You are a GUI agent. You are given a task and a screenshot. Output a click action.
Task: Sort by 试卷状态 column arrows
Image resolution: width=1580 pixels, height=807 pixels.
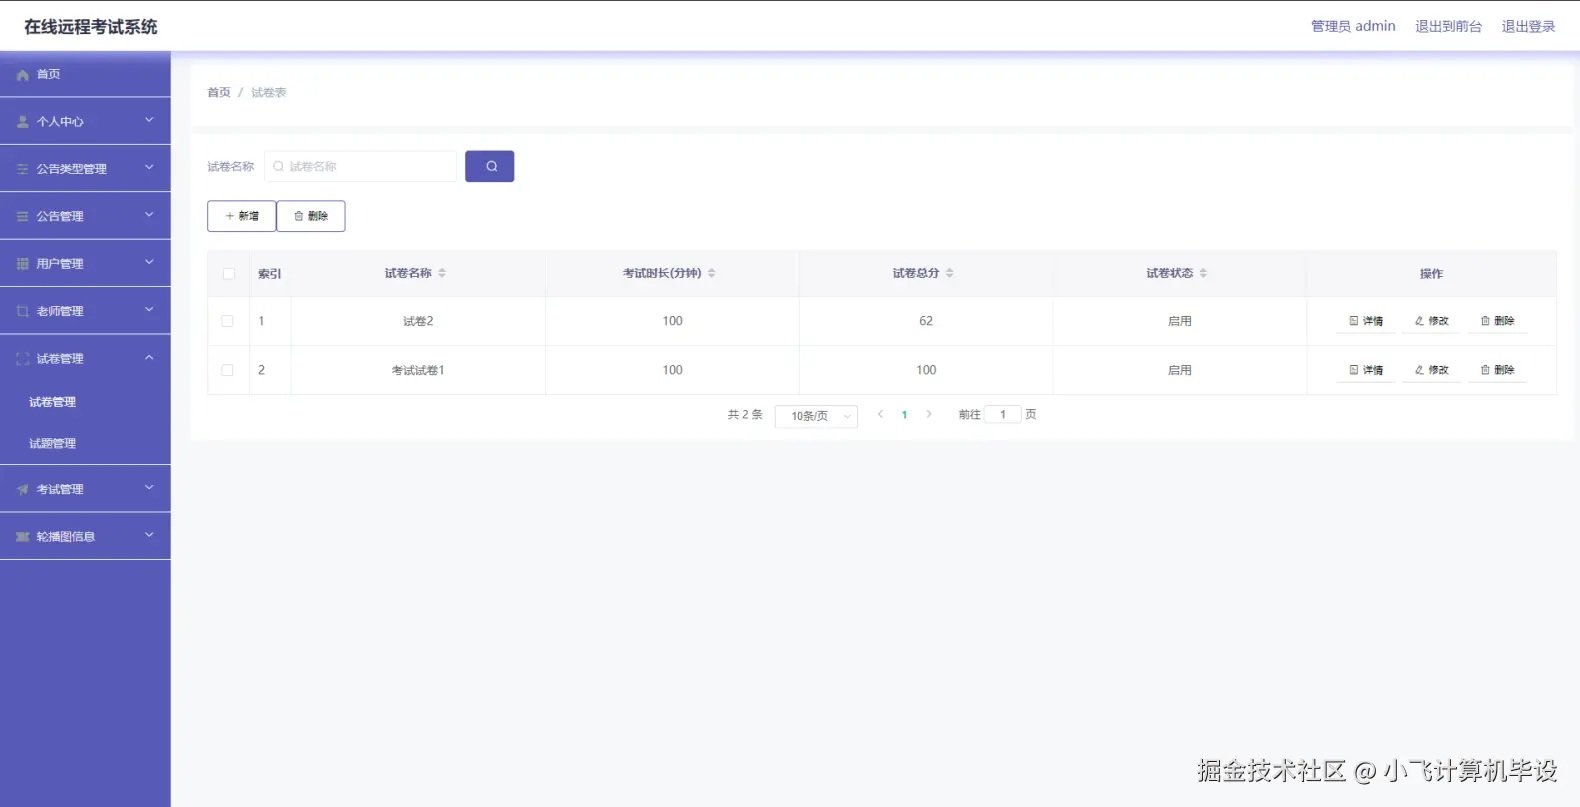[x=1204, y=273]
